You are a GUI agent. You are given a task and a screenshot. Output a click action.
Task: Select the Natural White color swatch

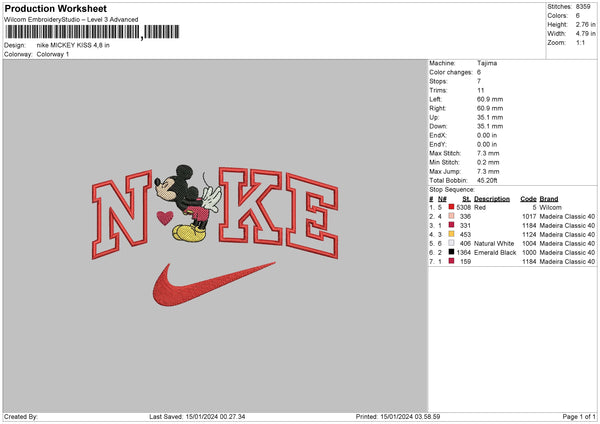[x=451, y=243]
